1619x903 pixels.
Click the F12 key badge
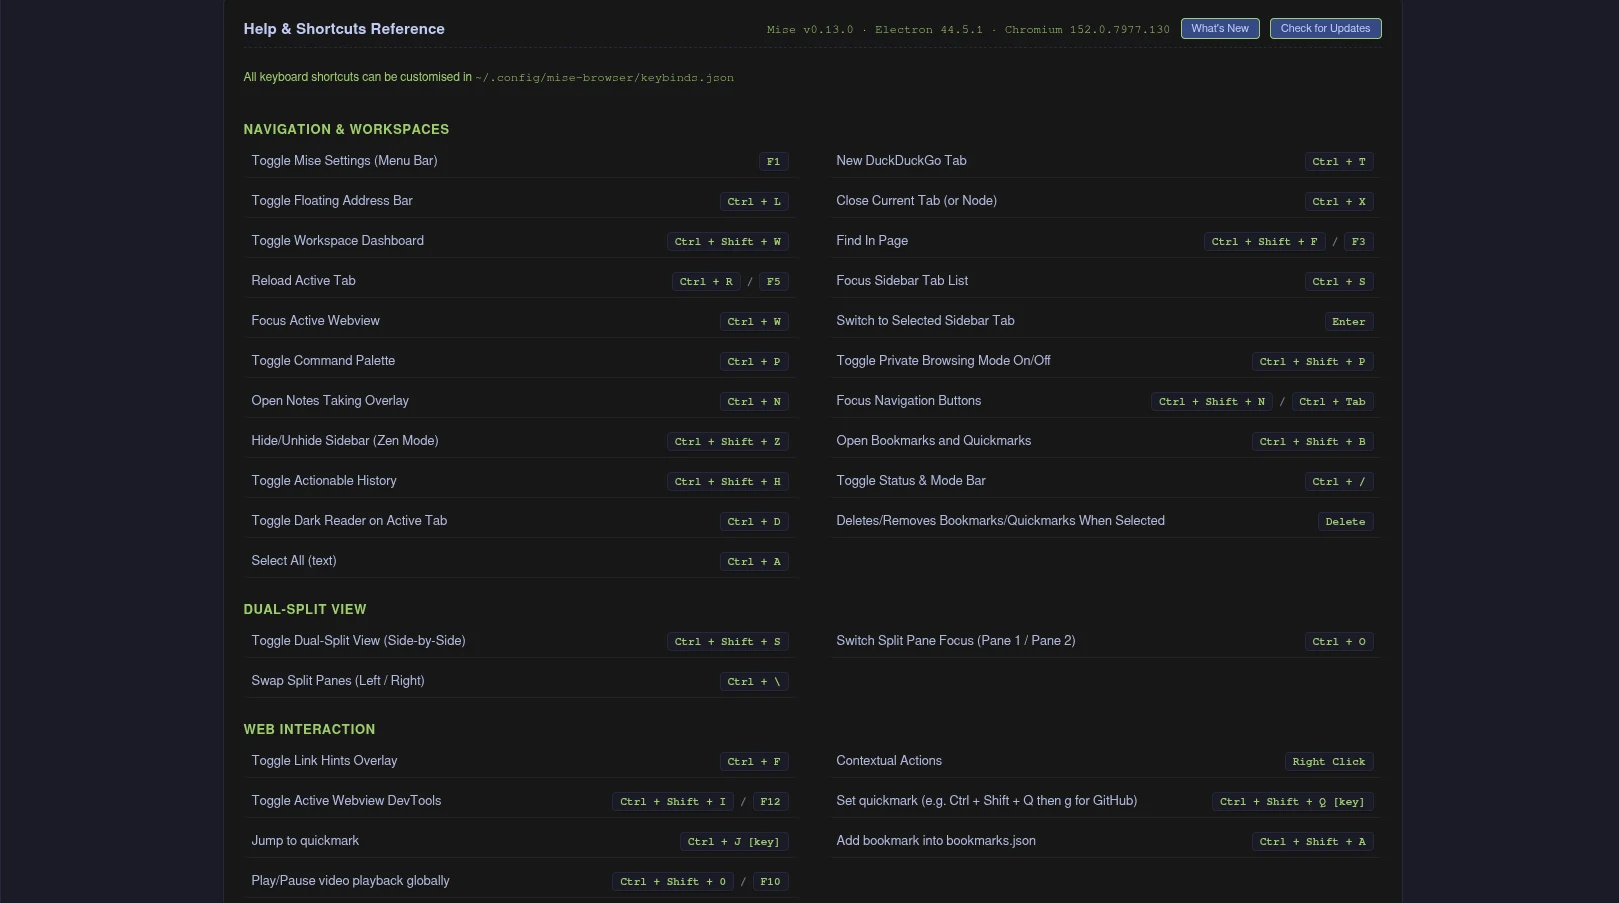click(x=770, y=801)
